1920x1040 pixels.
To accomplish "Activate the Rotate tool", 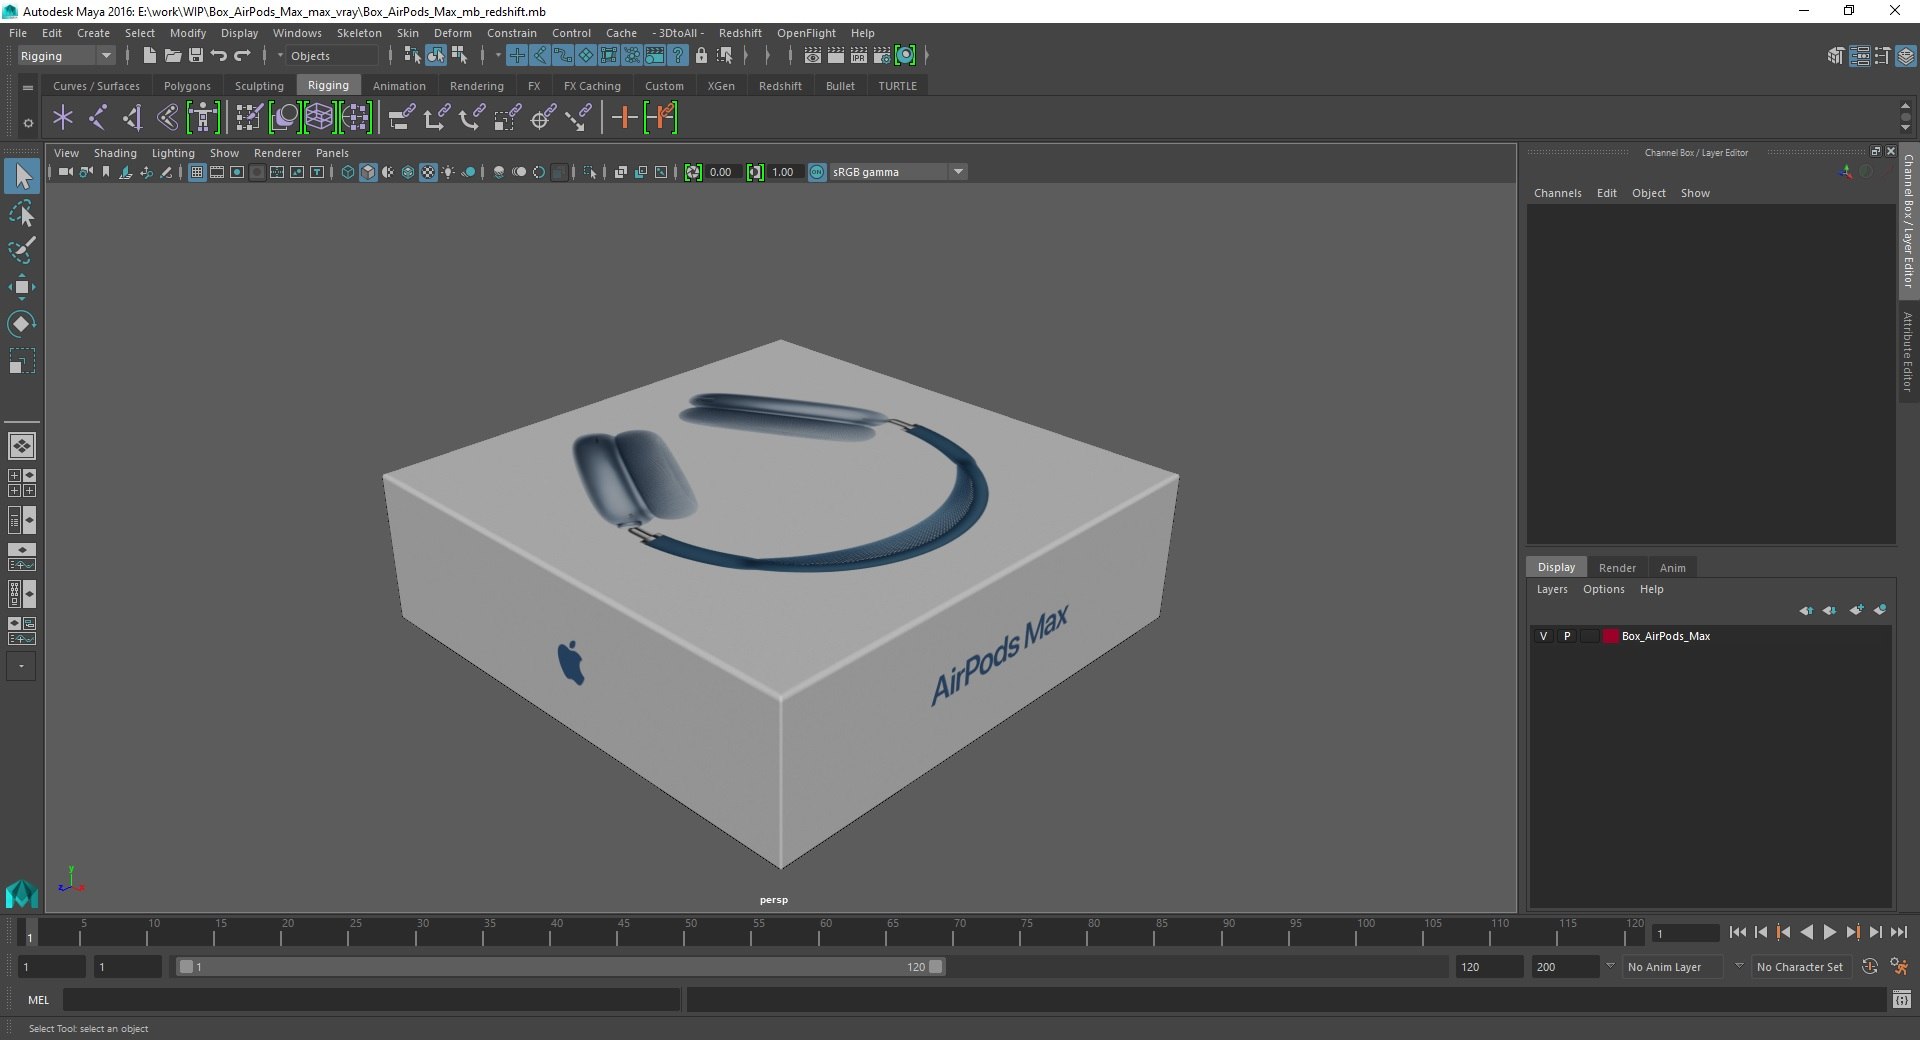I will (21, 324).
